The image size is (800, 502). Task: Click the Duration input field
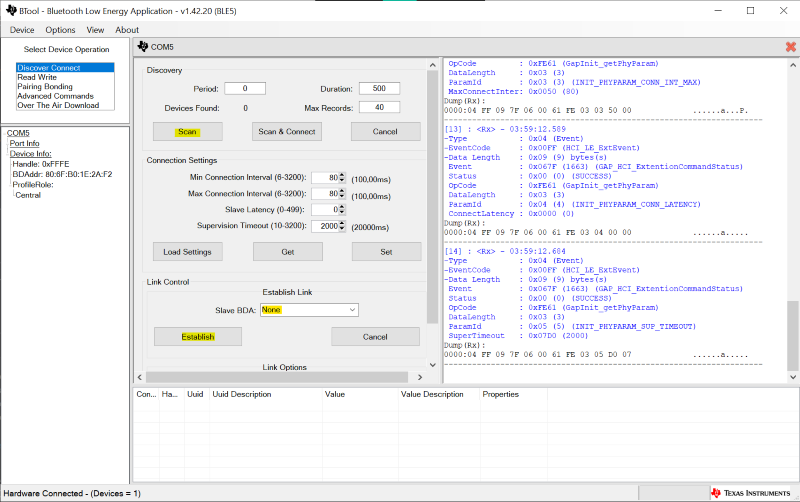[x=379, y=88]
